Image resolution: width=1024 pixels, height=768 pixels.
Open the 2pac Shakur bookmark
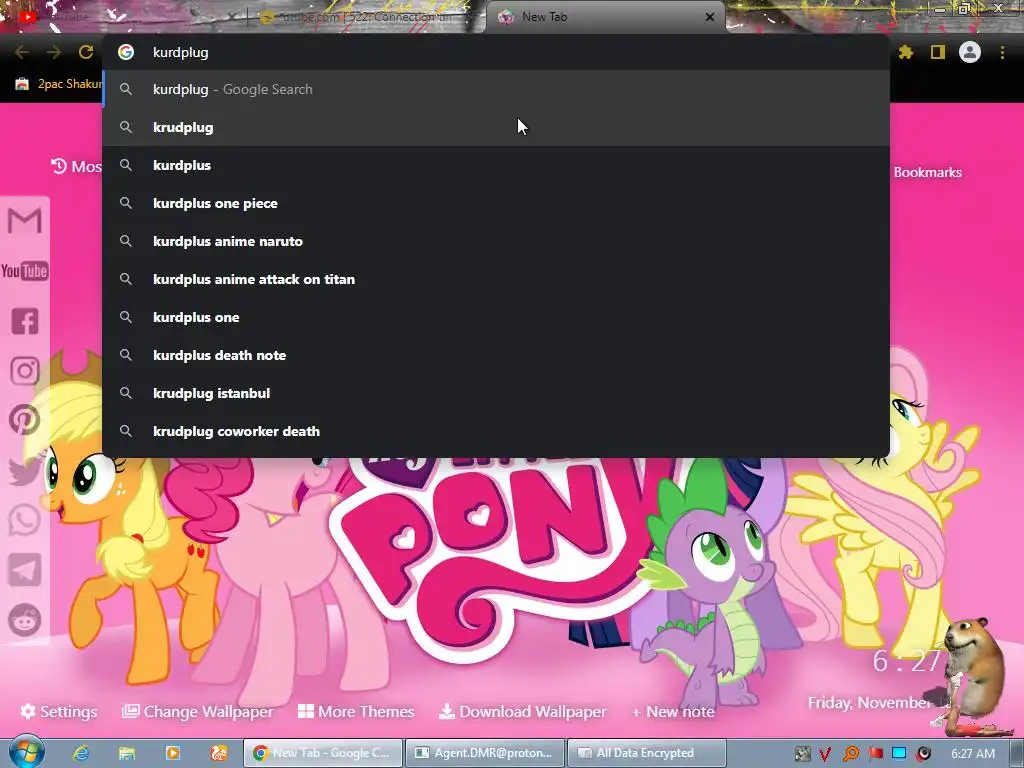click(59, 84)
